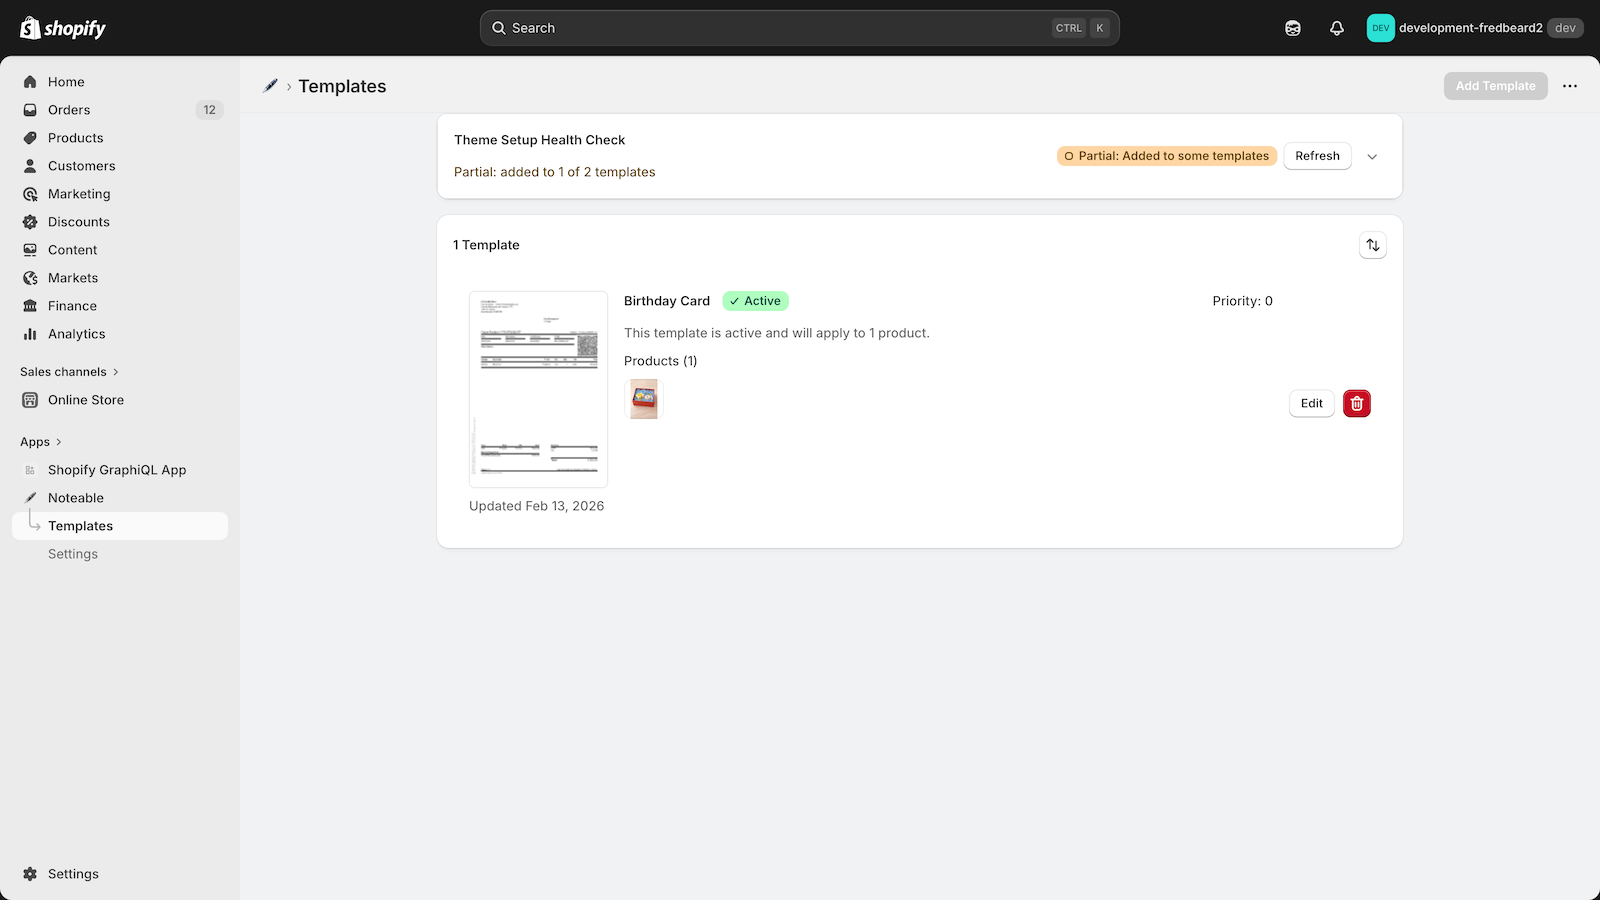The width and height of the screenshot is (1600, 900).
Task: Click the notification bell icon
Action: pyautogui.click(x=1337, y=28)
